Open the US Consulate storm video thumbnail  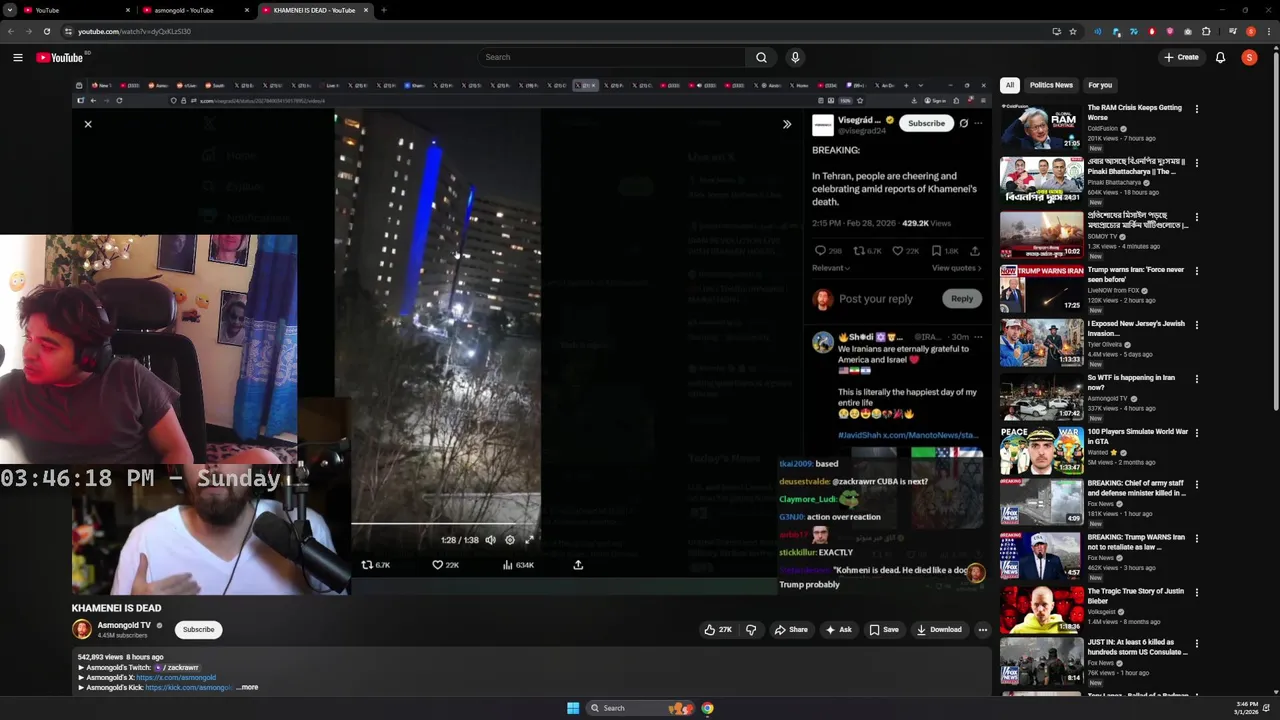1041,661
